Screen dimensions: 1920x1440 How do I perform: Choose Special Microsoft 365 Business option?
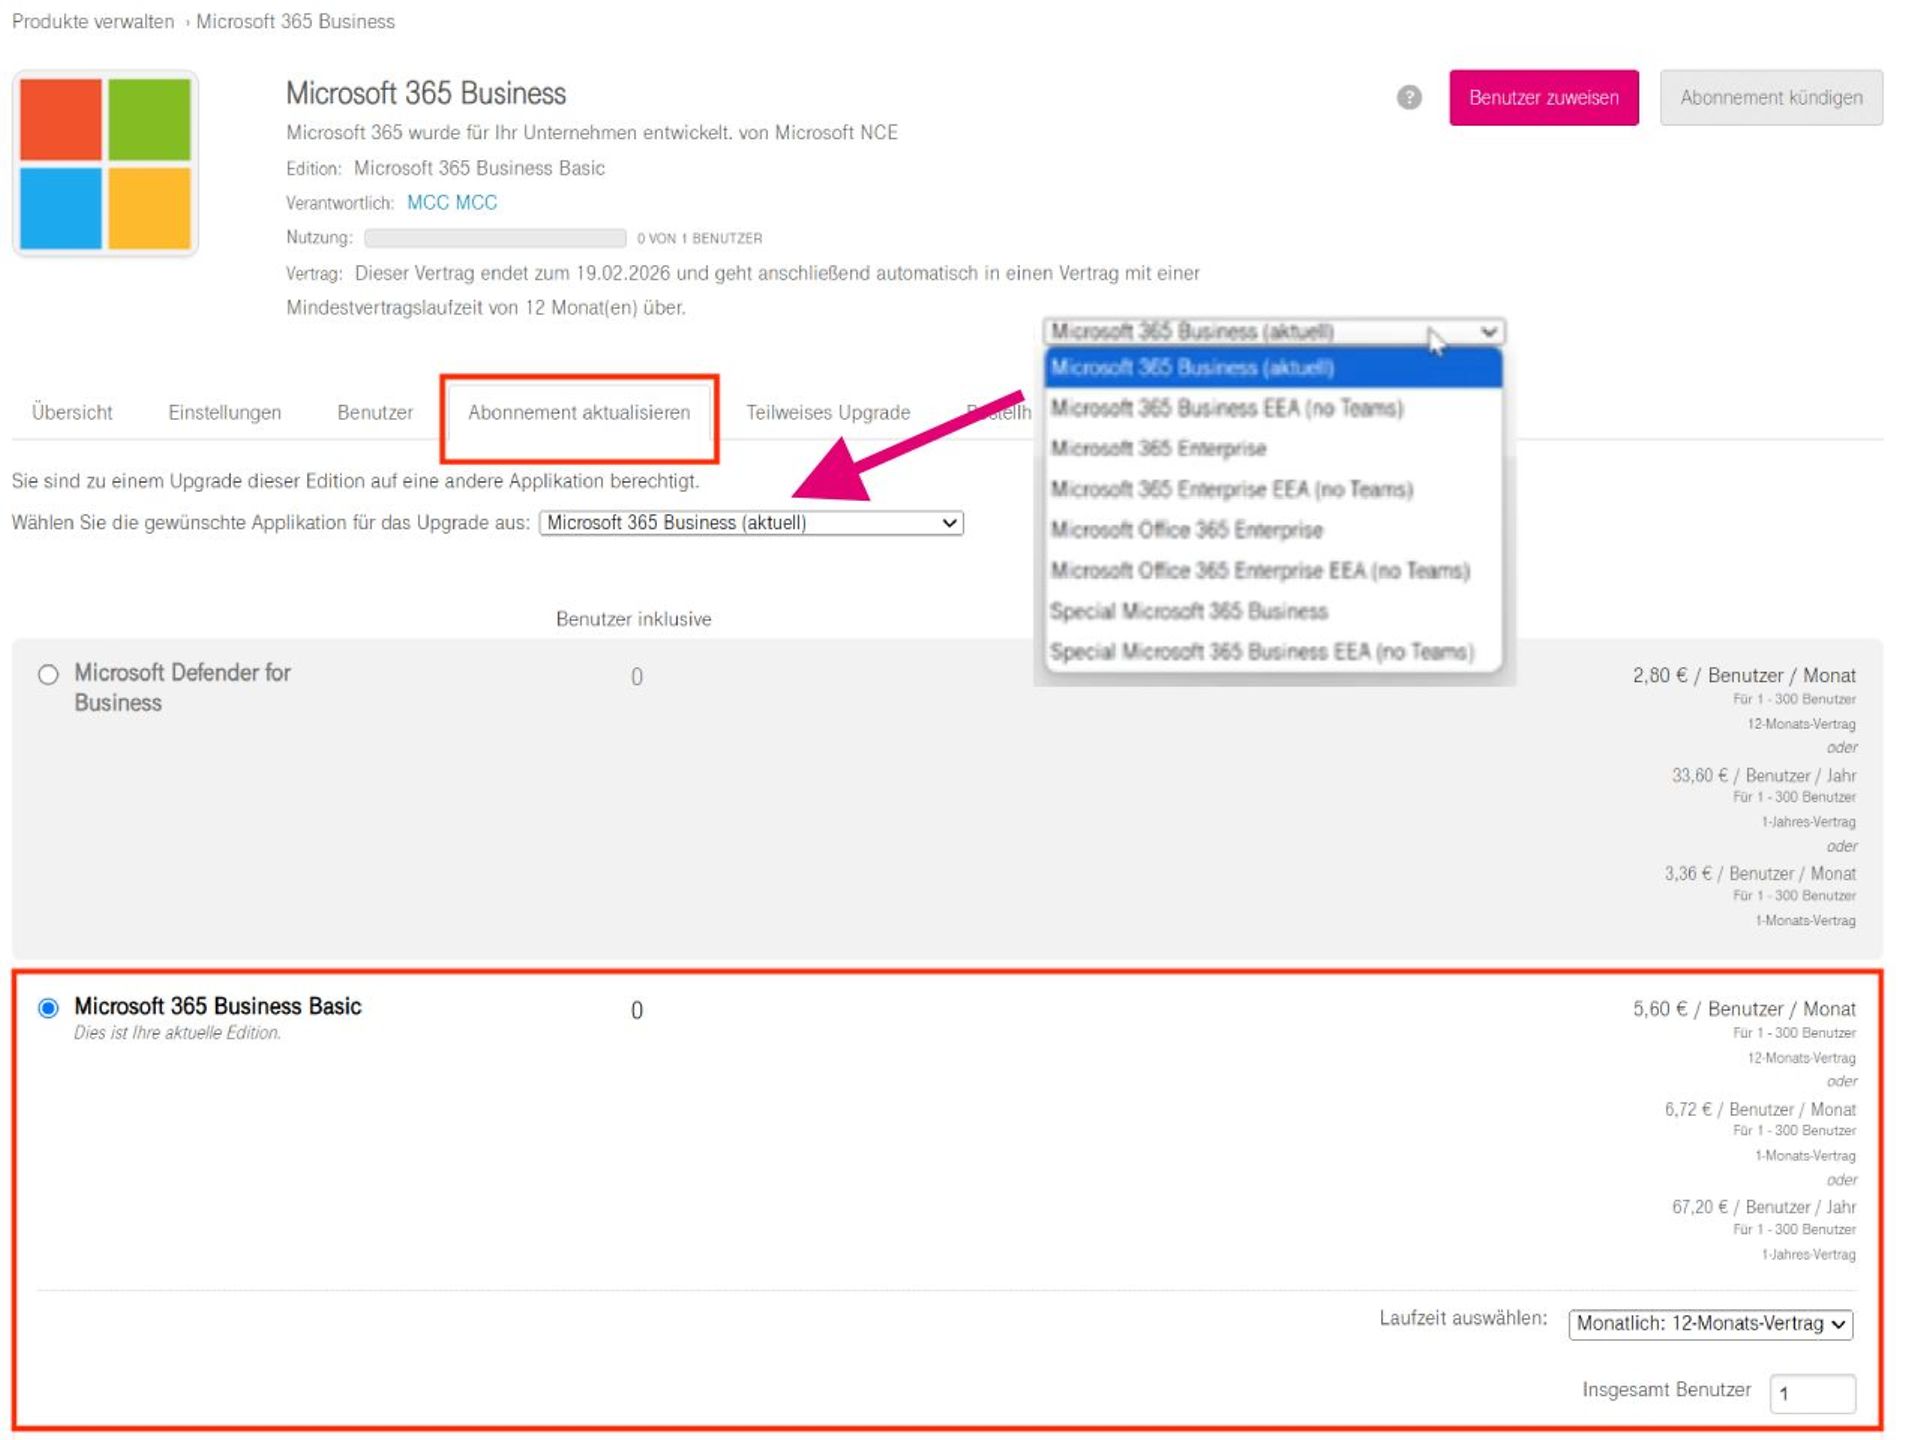point(1273,611)
